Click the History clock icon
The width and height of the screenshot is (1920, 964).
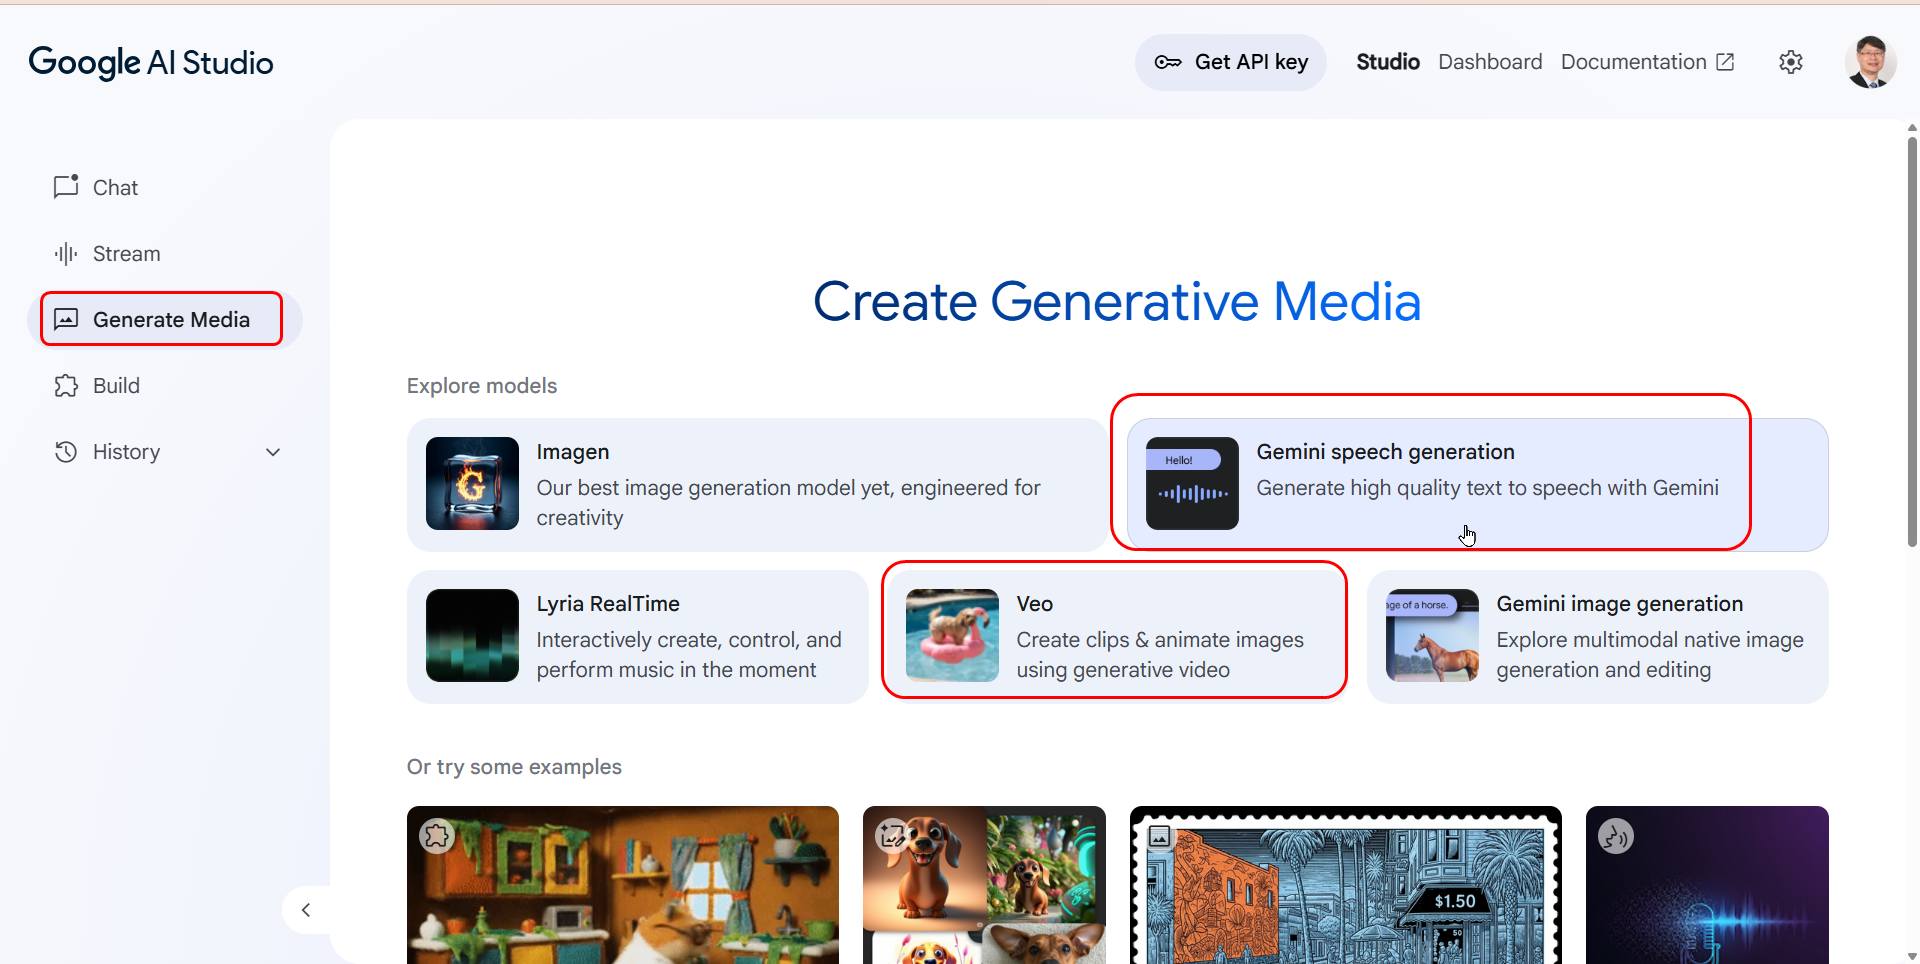point(66,451)
